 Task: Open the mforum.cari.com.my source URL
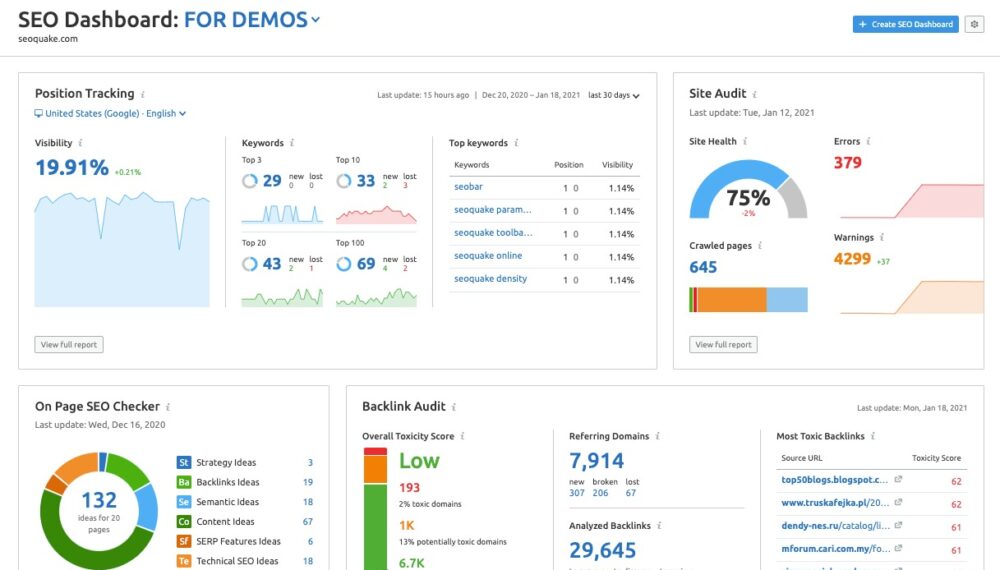point(835,548)
